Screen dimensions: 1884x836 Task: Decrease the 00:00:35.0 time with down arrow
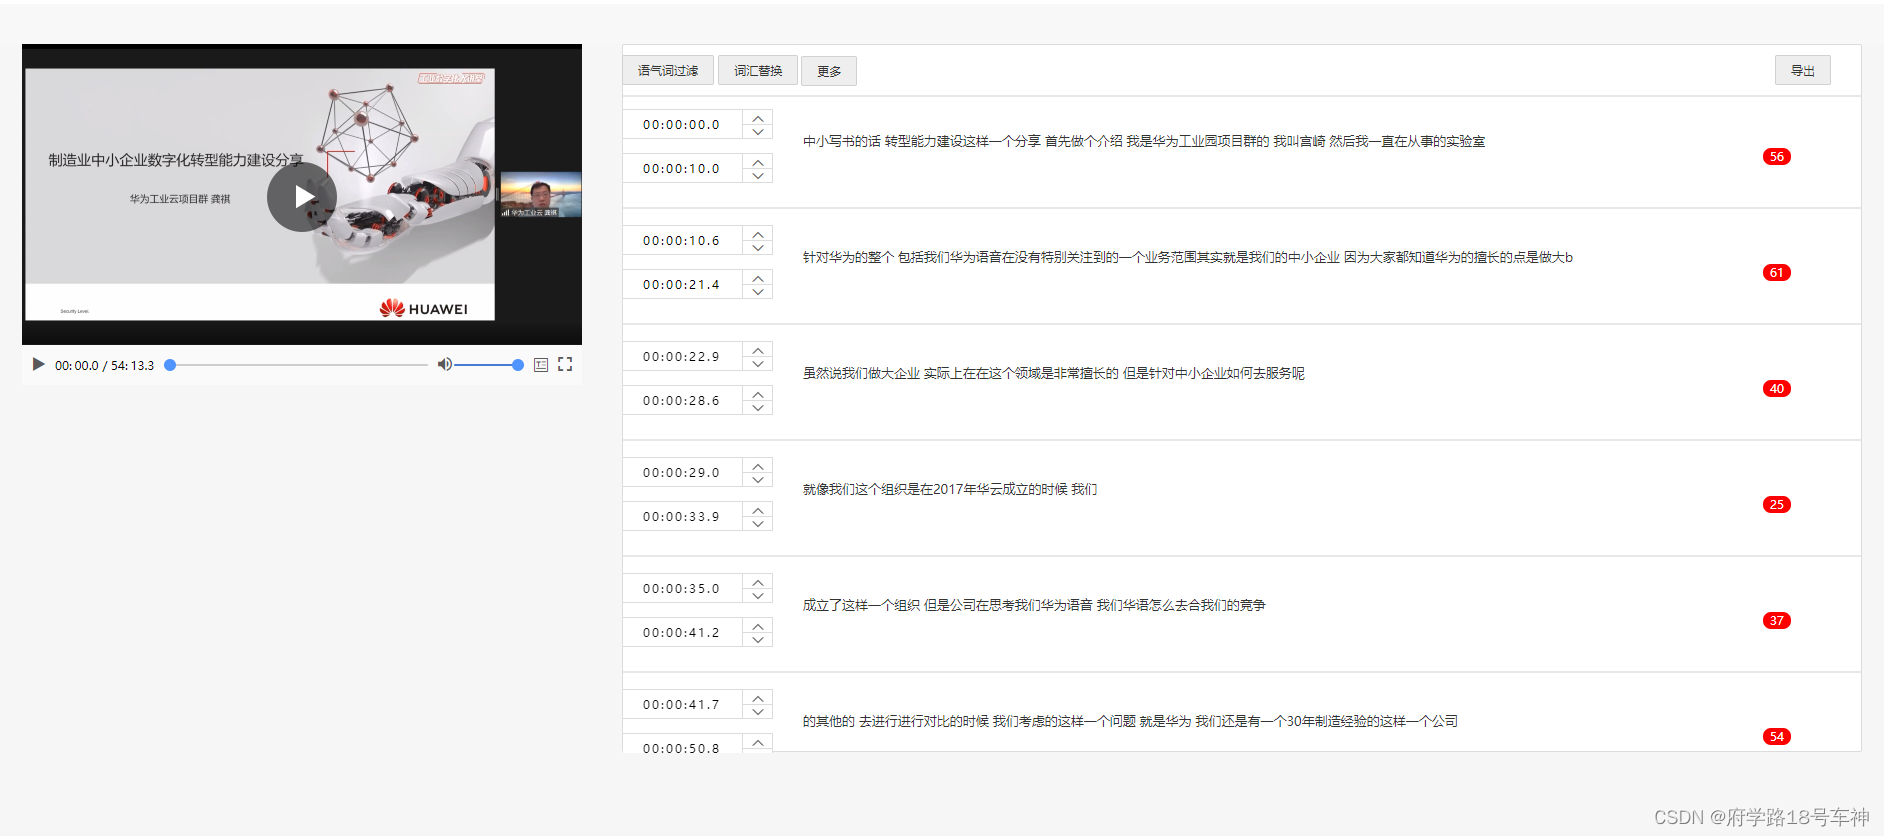(x=758, y=596)
